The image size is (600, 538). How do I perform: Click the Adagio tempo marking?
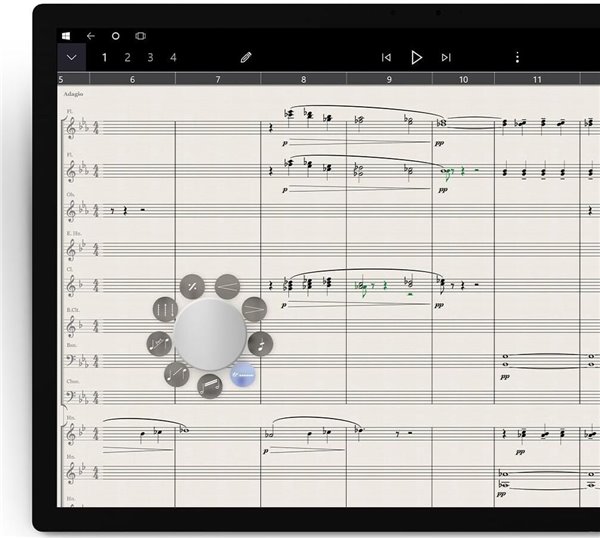coord(73,94)
